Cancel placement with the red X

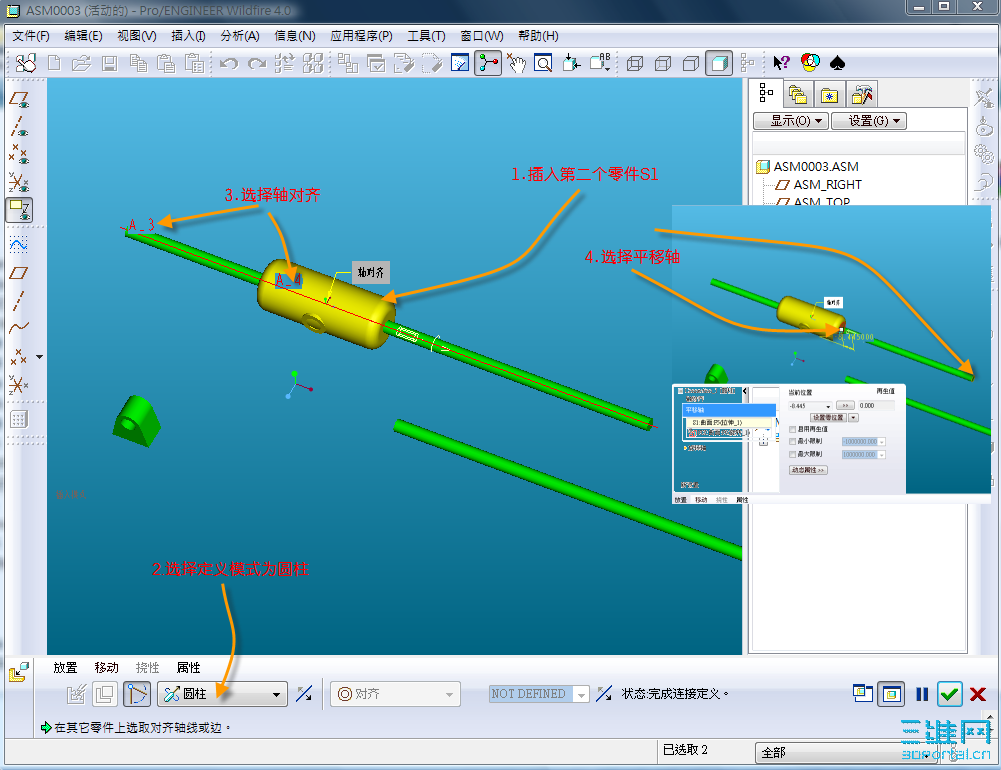977,694
